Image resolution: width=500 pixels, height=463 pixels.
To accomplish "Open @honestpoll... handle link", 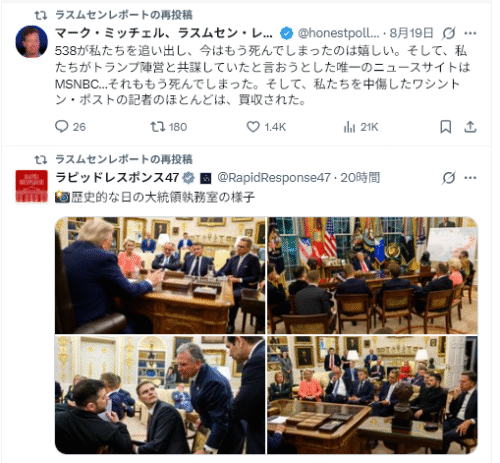I will point(338,33).
